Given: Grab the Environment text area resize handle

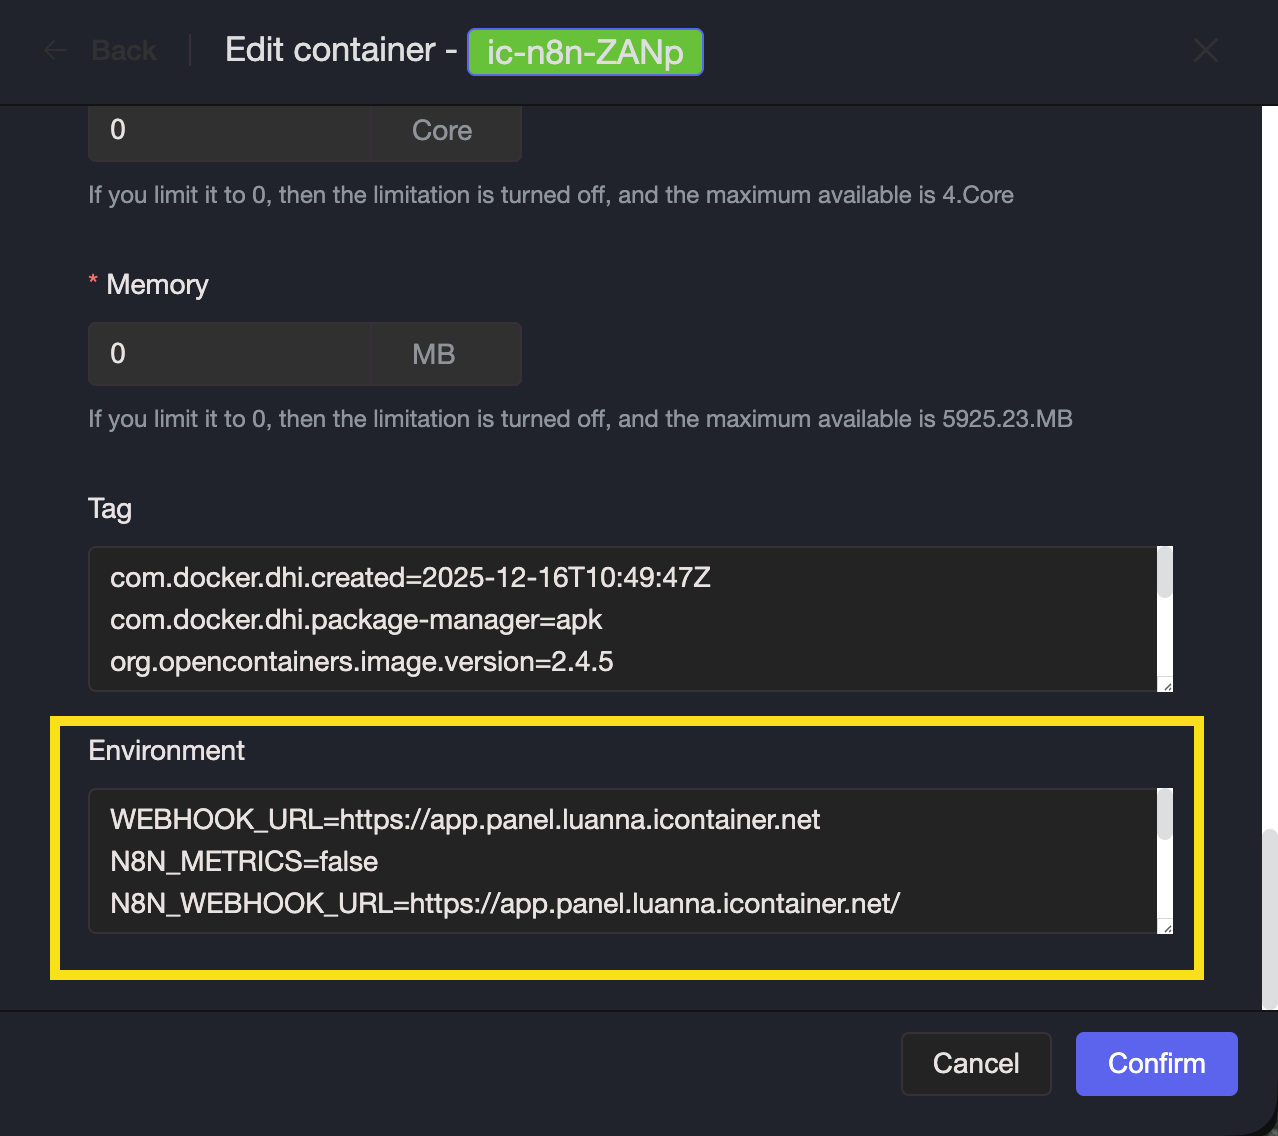Looking at the screenshot, I should [x=1165, y=926].
